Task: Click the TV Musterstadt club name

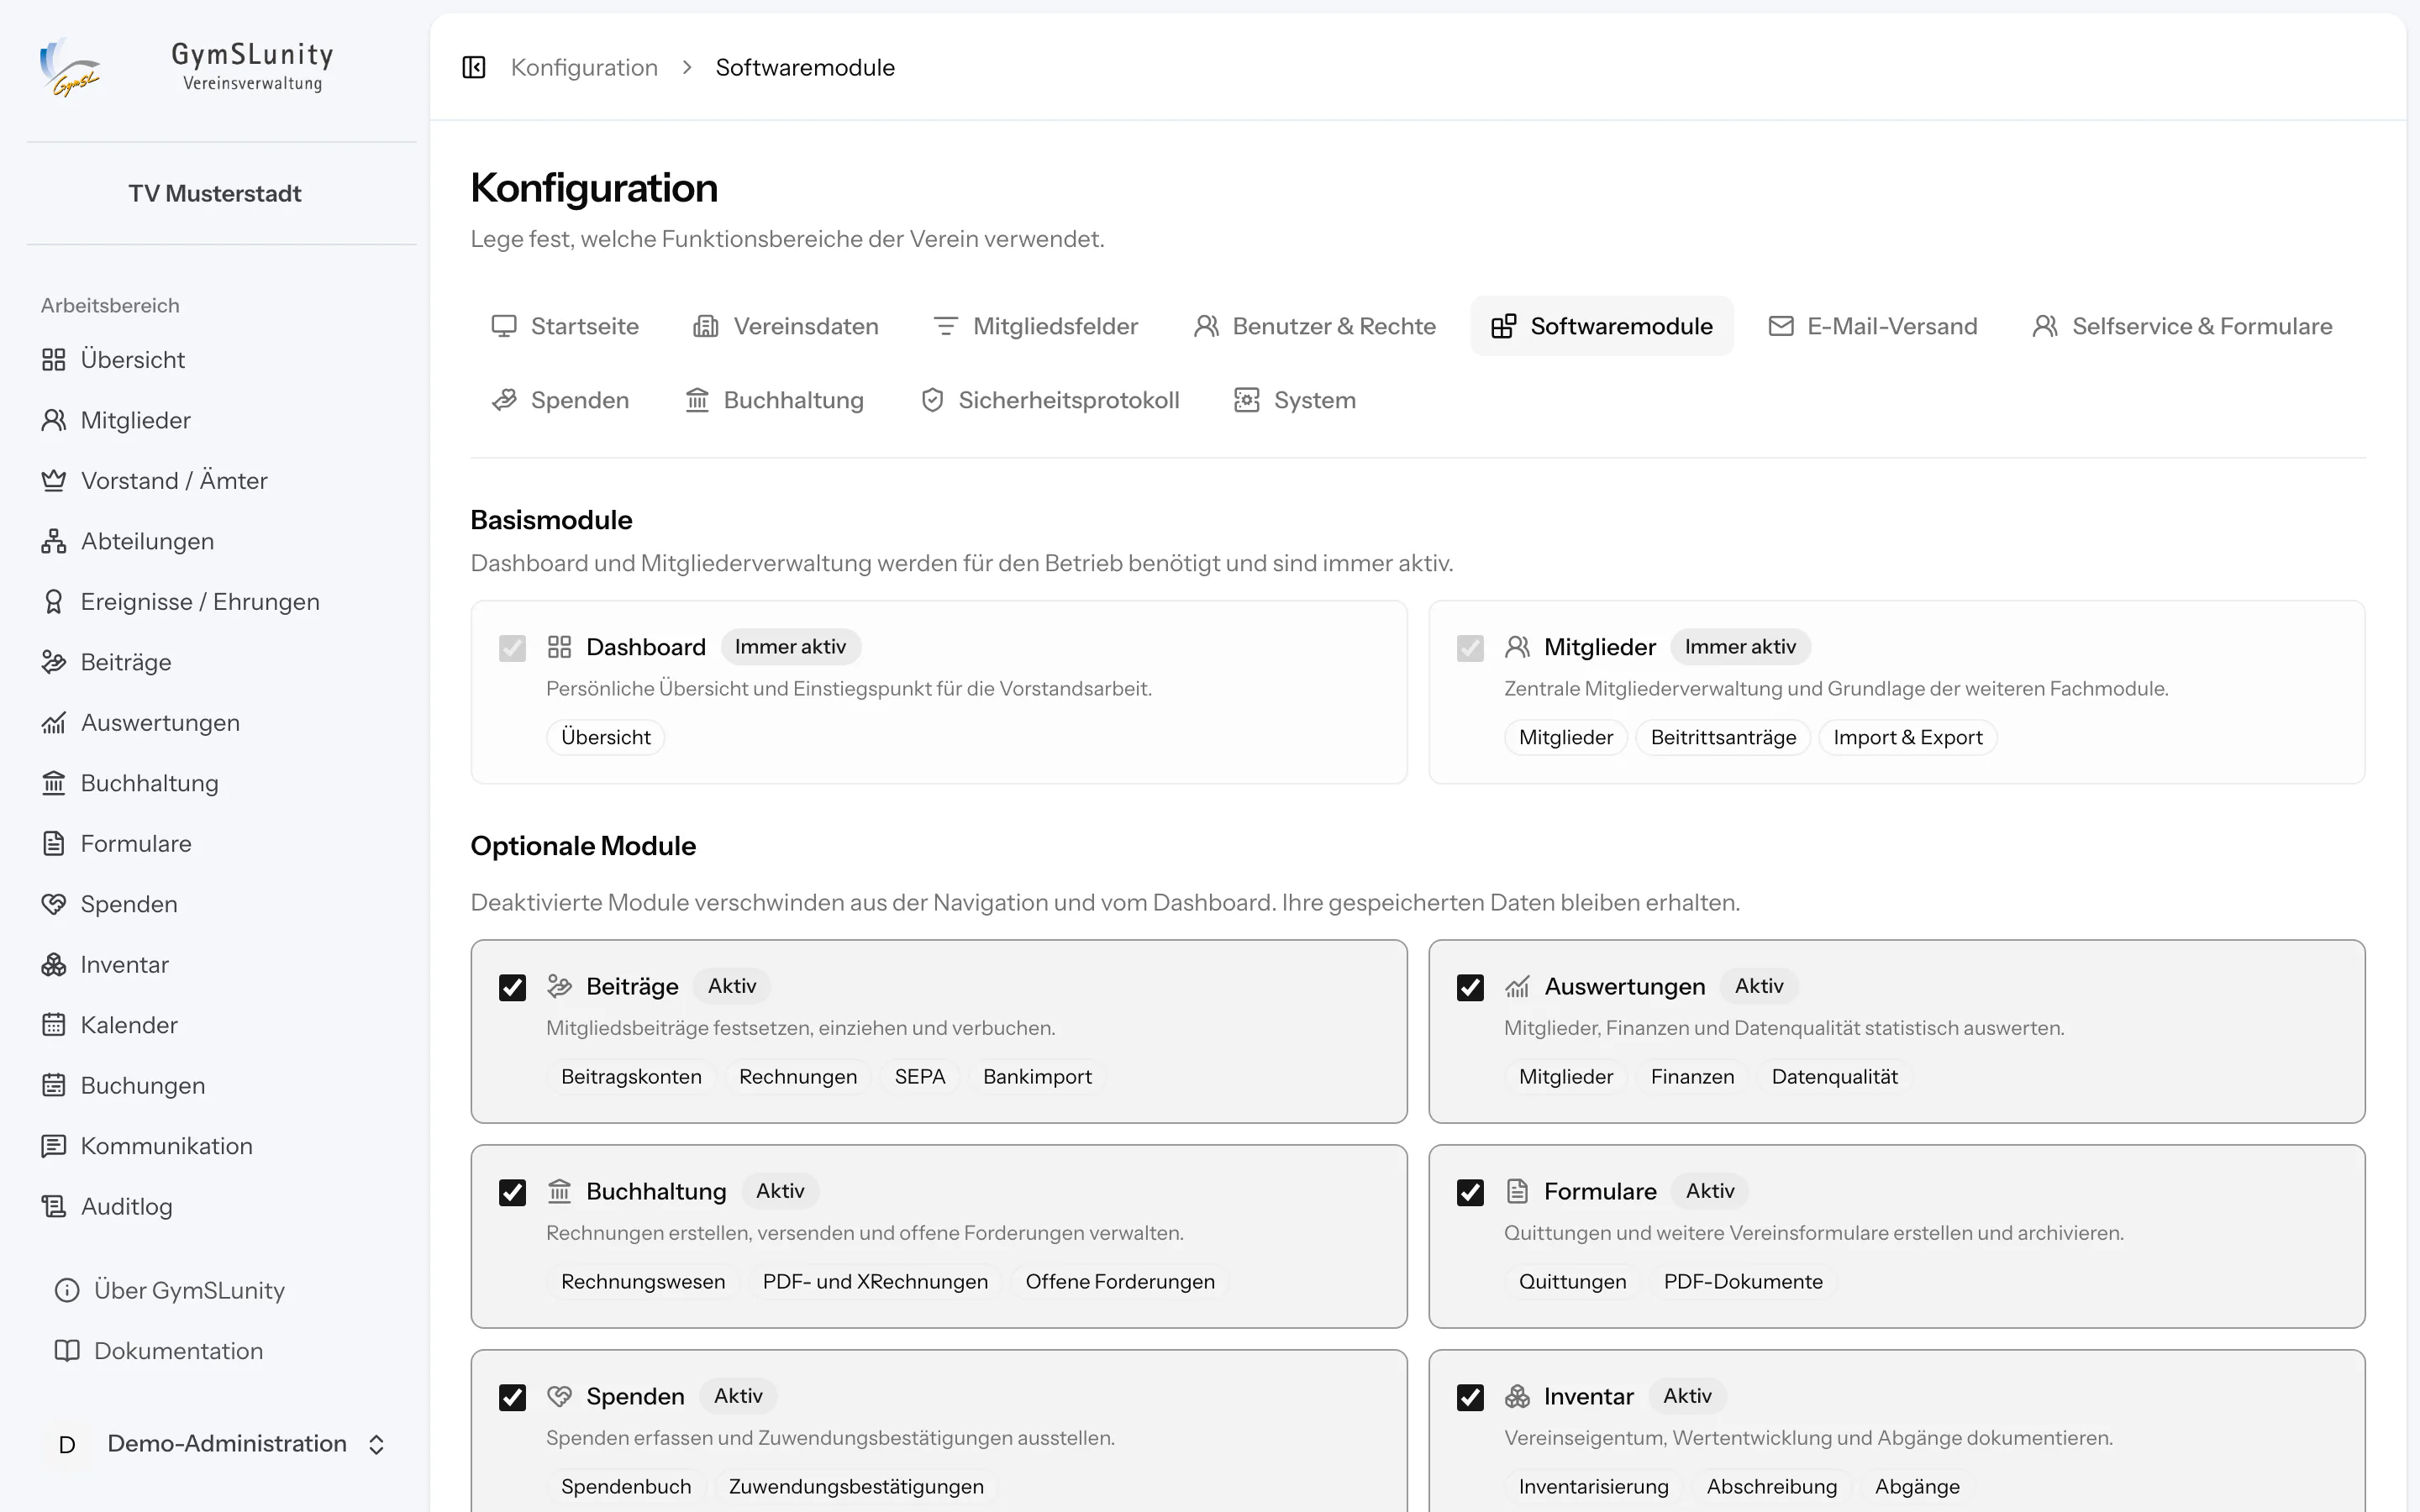Action: 215,194
